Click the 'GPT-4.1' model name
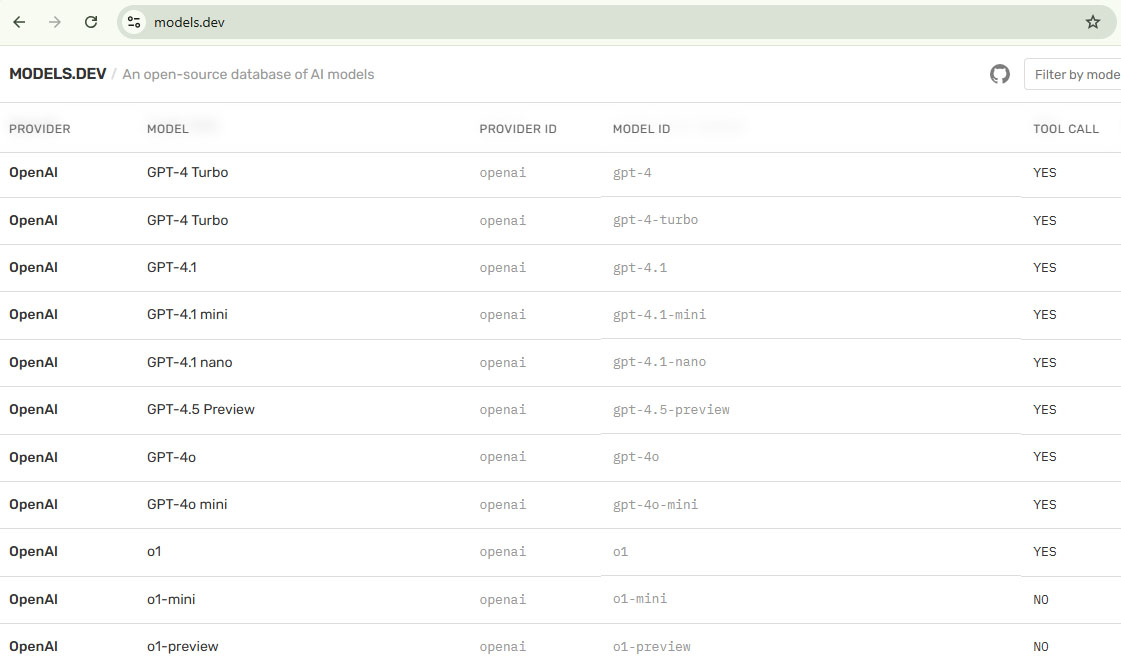The height and width of the screenshot is (662, 1121). [x=172, y=267]
